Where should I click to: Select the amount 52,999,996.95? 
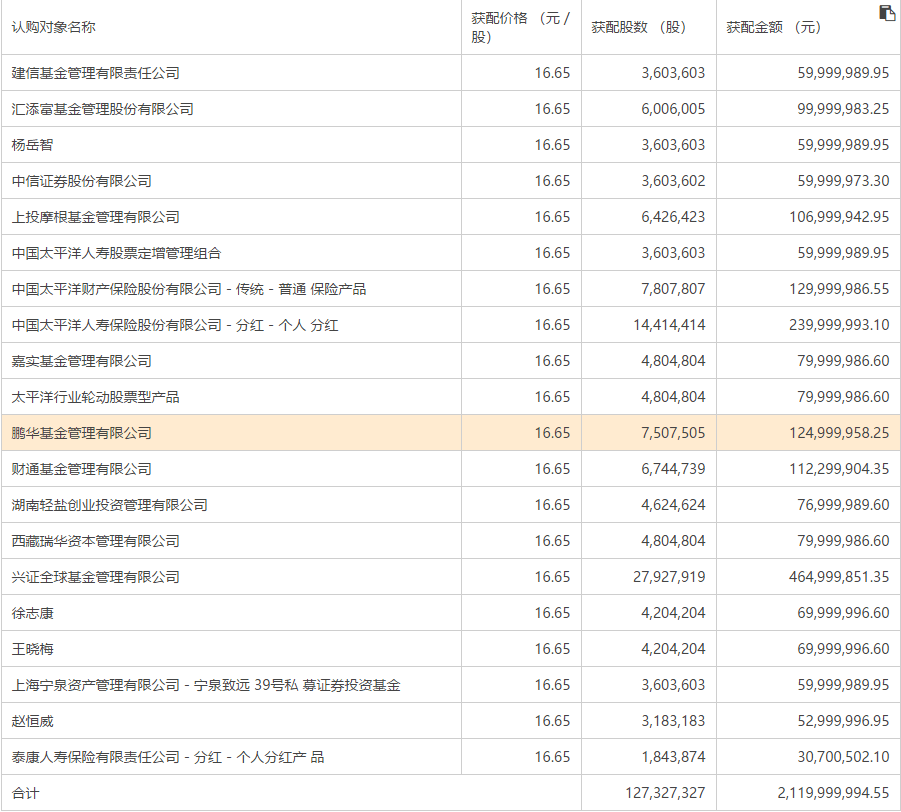[x=843, y=721]
